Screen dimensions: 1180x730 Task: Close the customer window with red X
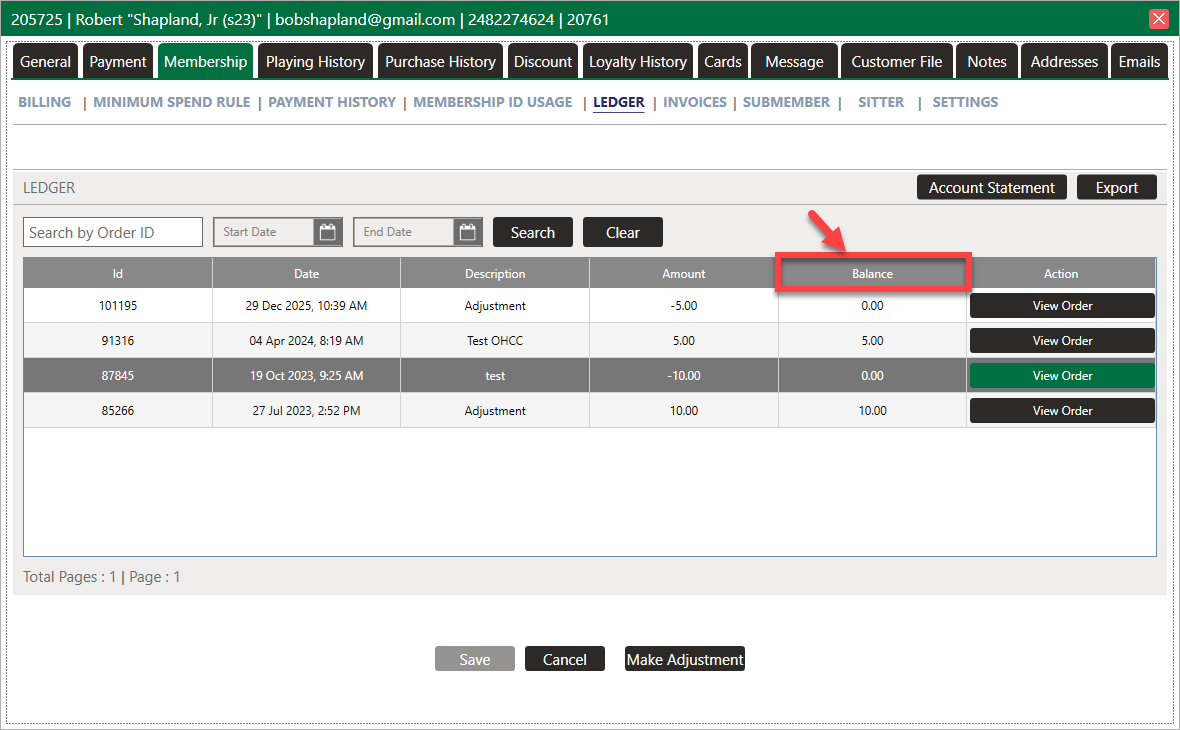1159,19
